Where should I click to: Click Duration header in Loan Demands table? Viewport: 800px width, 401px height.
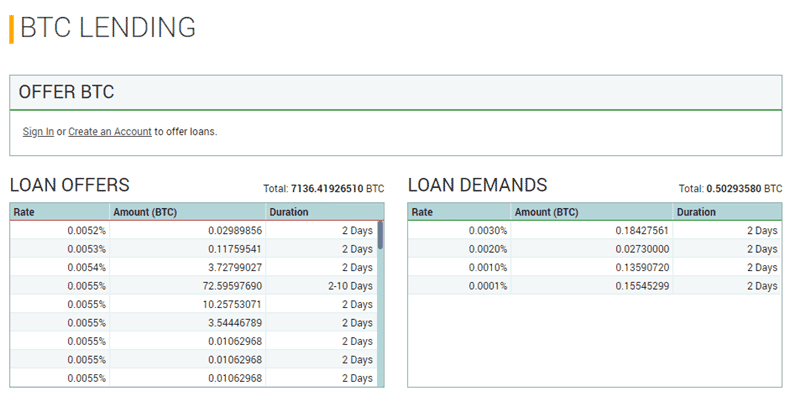coord(696,212)
